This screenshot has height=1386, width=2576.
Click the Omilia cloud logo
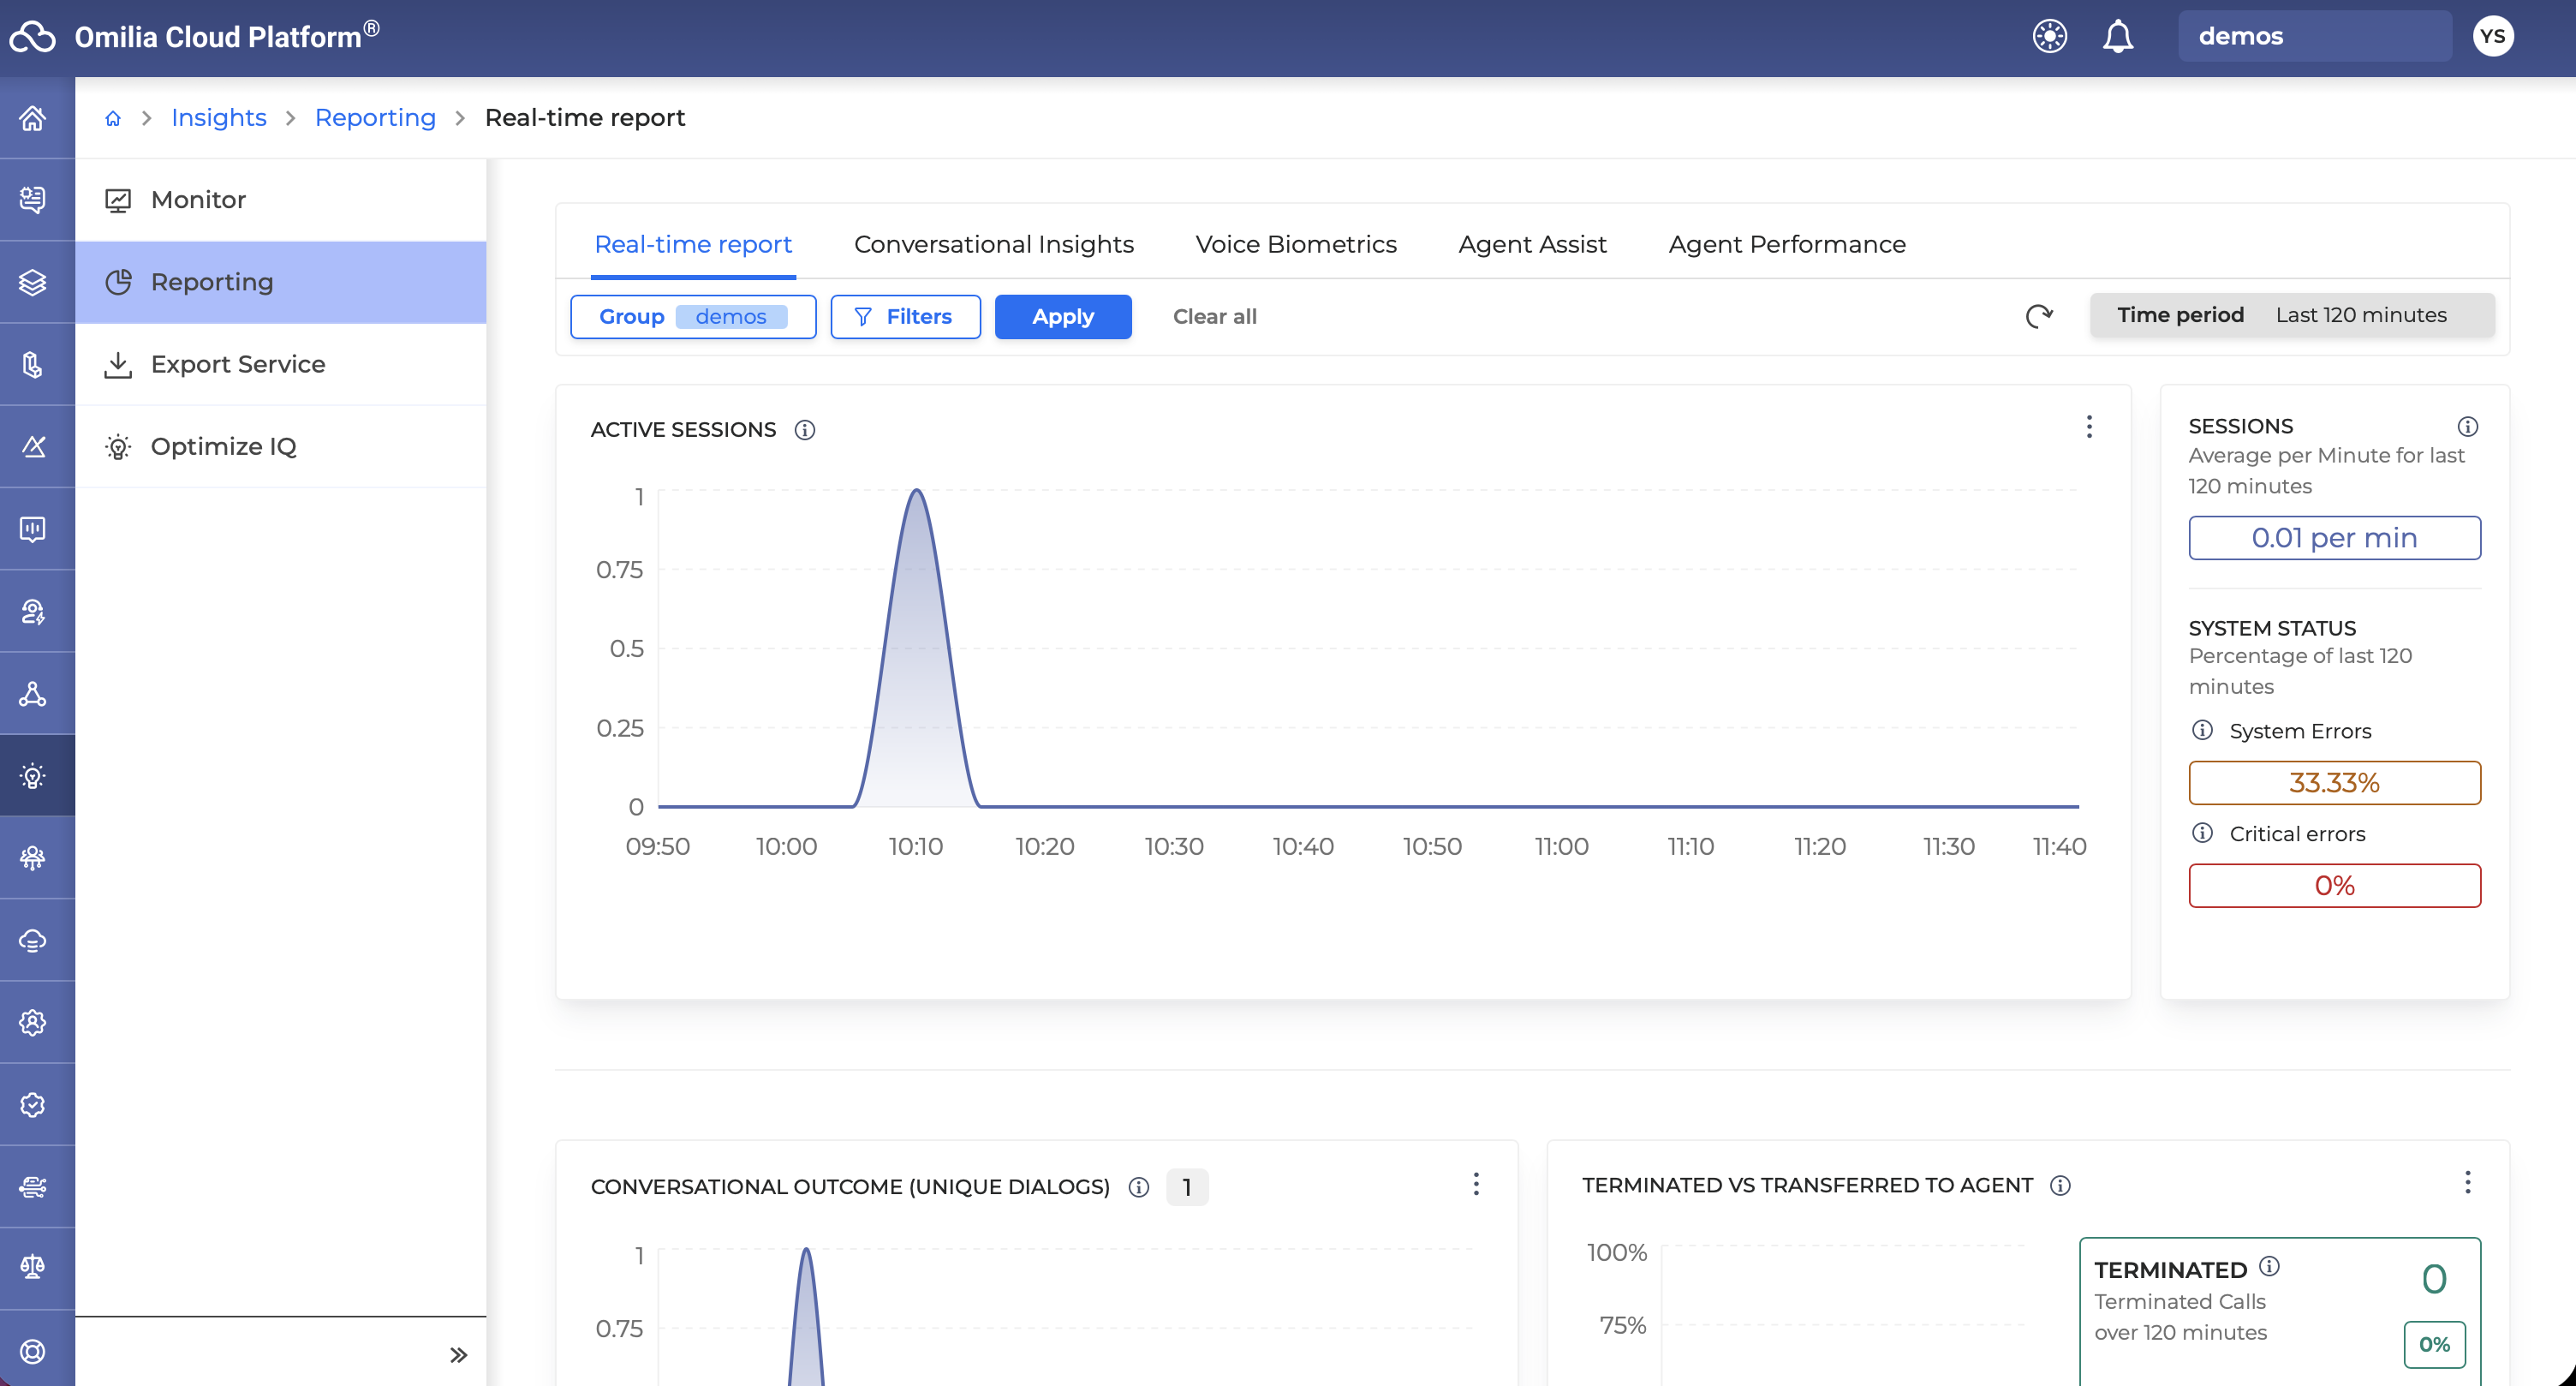33,37
